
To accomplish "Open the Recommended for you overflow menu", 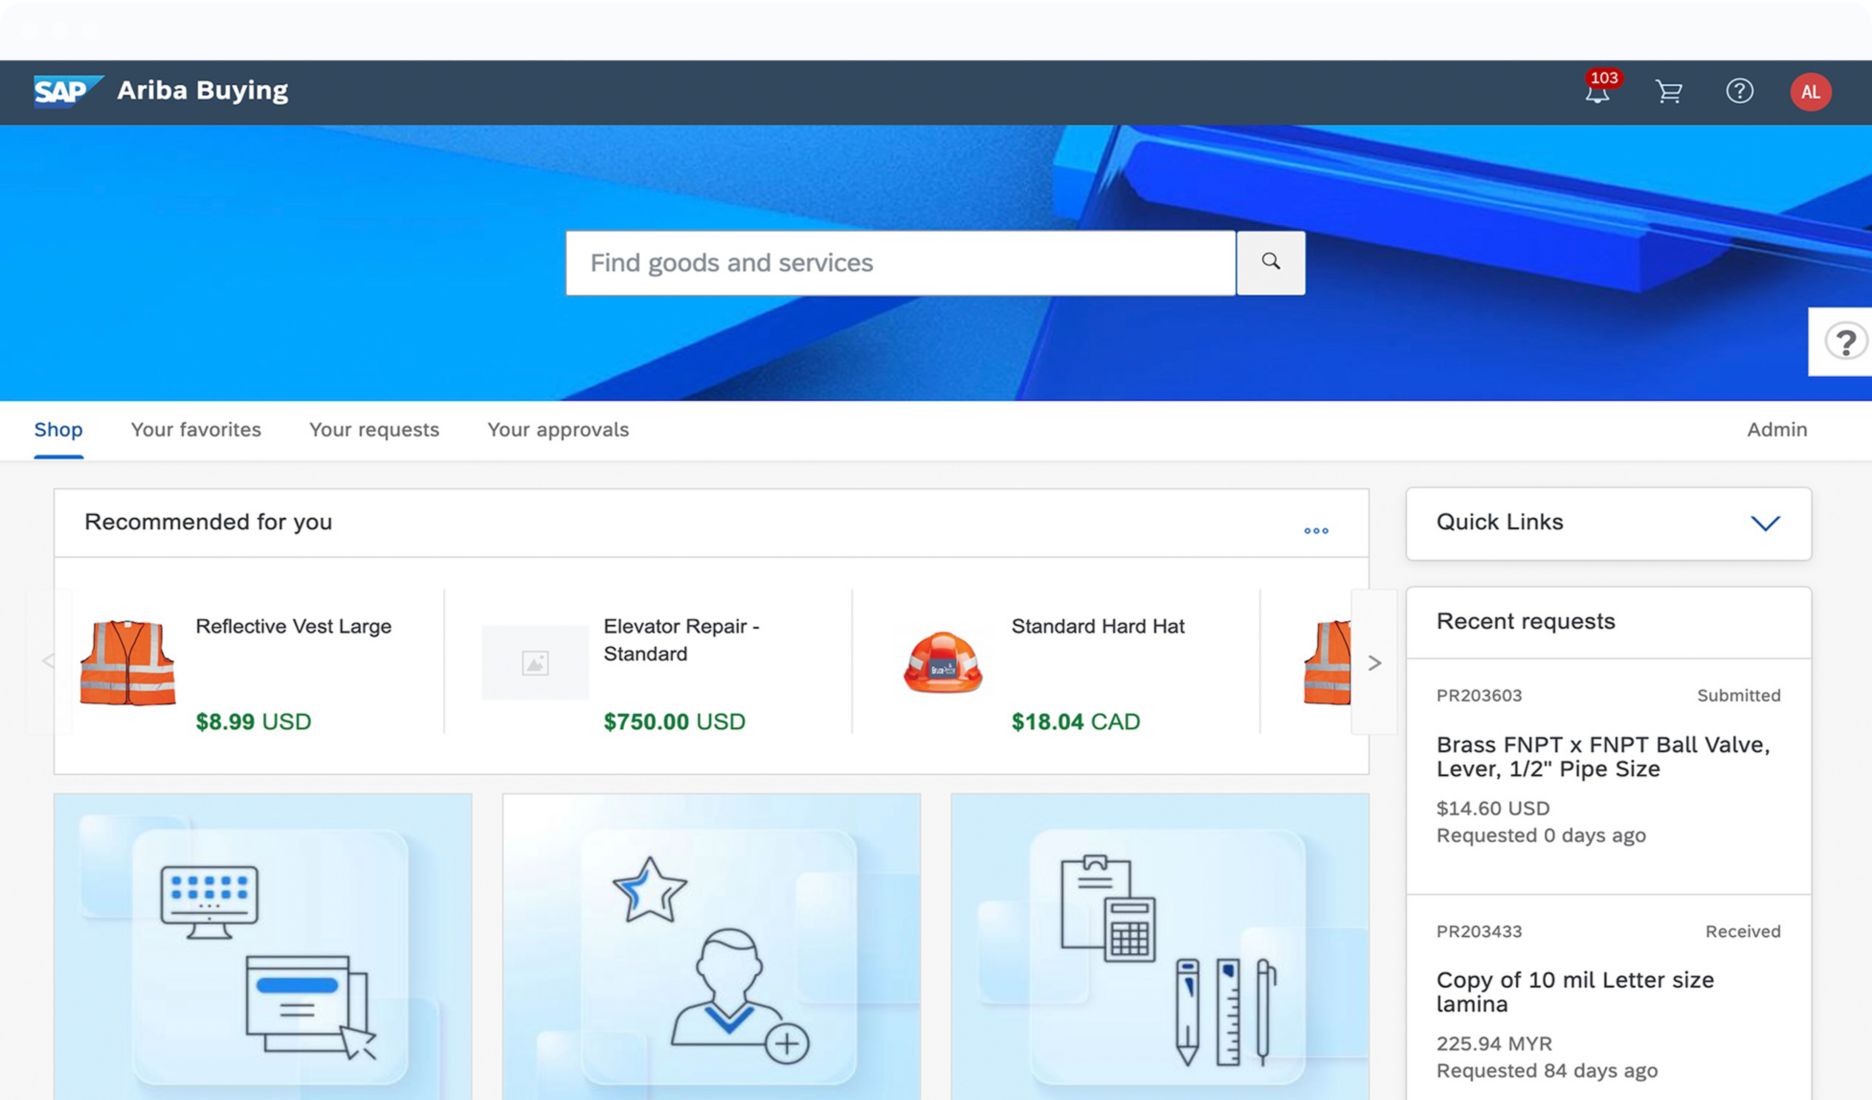I will point(1316,530).
